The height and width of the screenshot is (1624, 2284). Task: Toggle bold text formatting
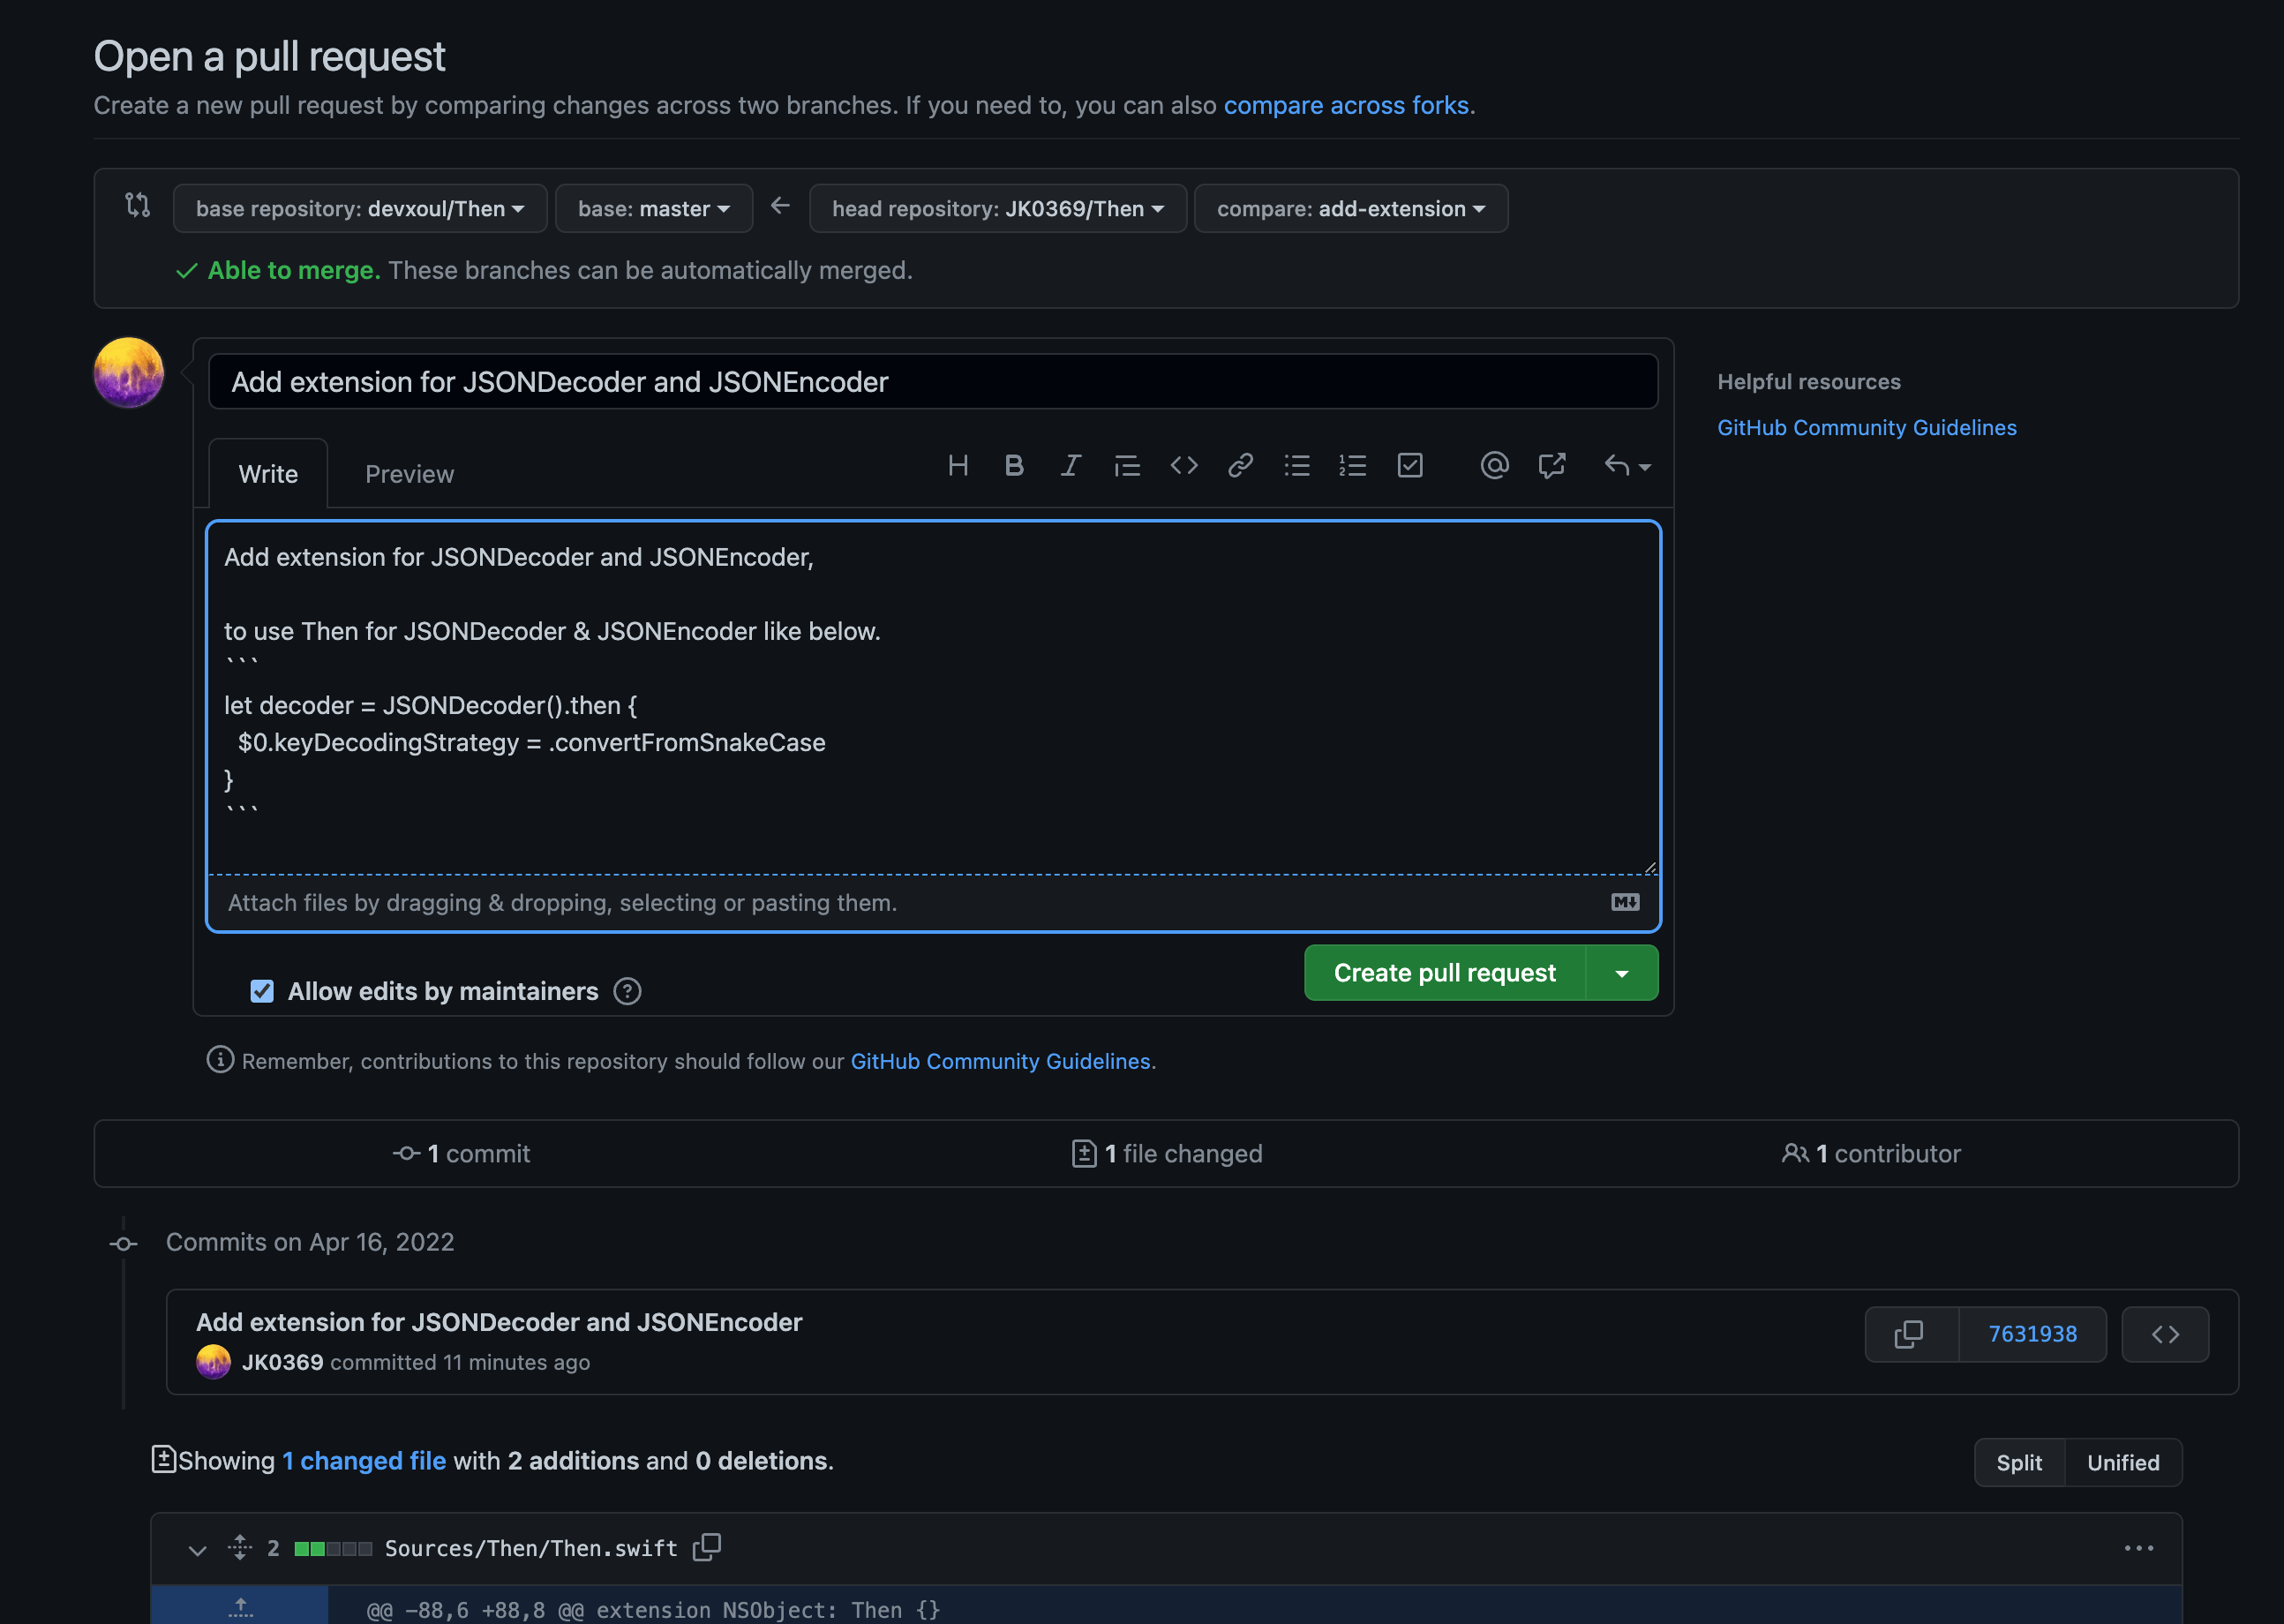[x=1013, y=466]
